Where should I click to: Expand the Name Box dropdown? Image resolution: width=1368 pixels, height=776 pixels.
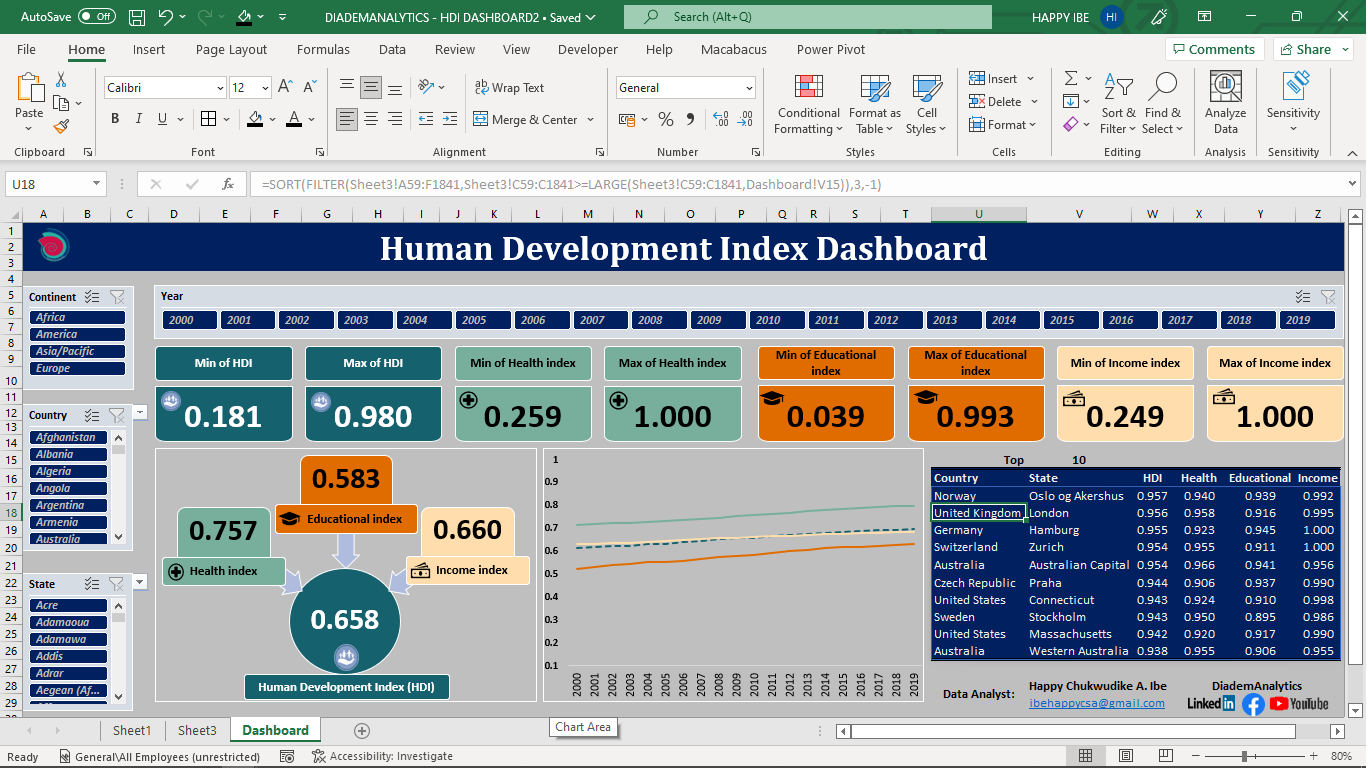click(x=96, y=184)
